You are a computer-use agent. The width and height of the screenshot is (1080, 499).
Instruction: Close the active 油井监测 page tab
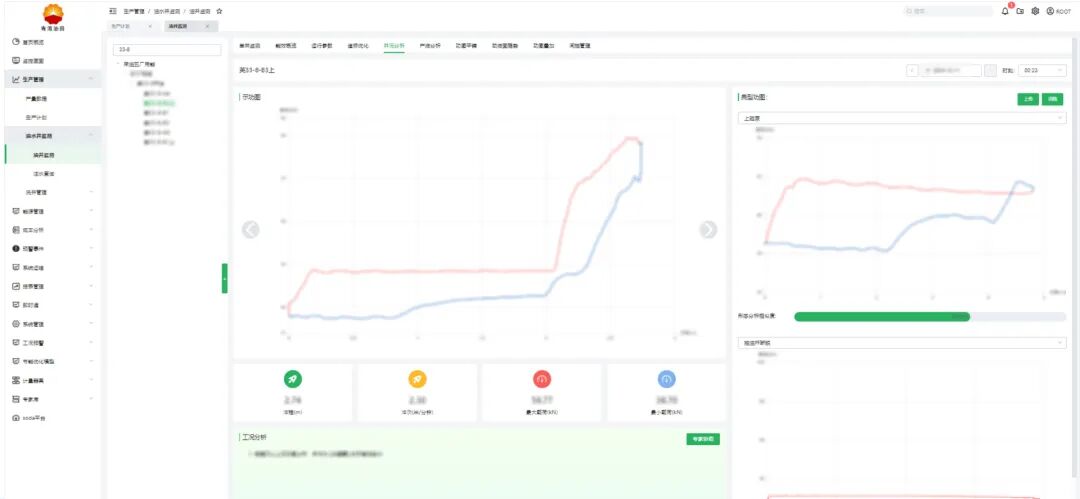pyautogui.click(x=207, y=26)
